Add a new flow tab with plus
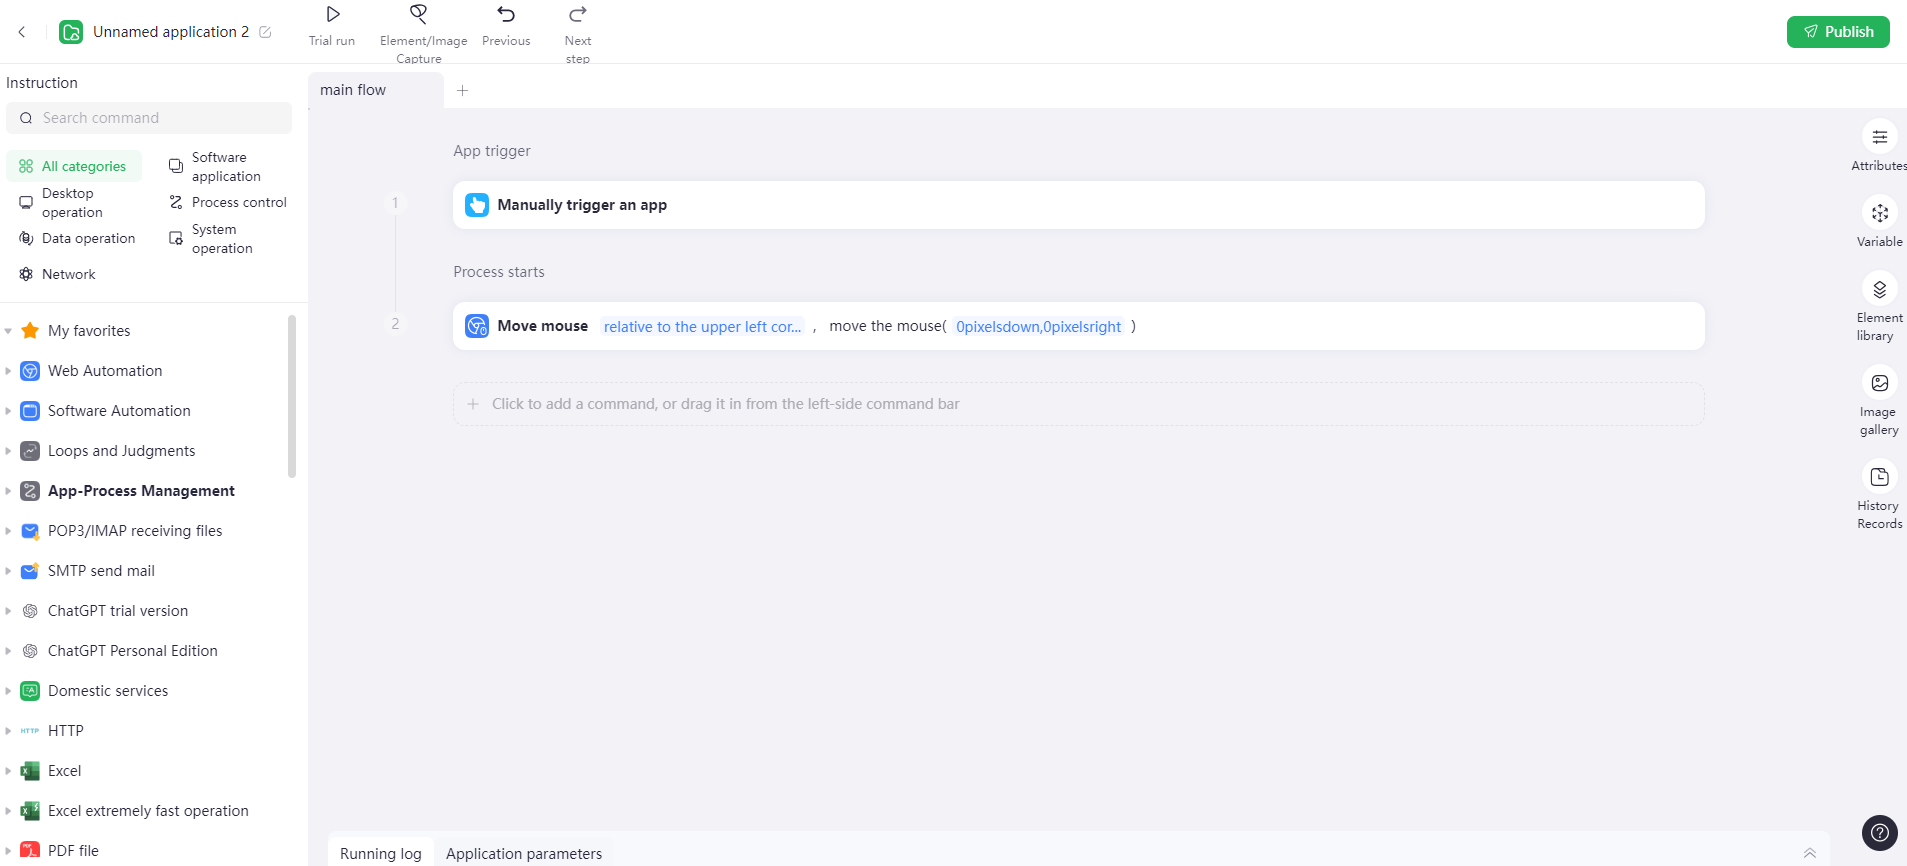Screen dimensions: 1907x866 coord(462,90)
